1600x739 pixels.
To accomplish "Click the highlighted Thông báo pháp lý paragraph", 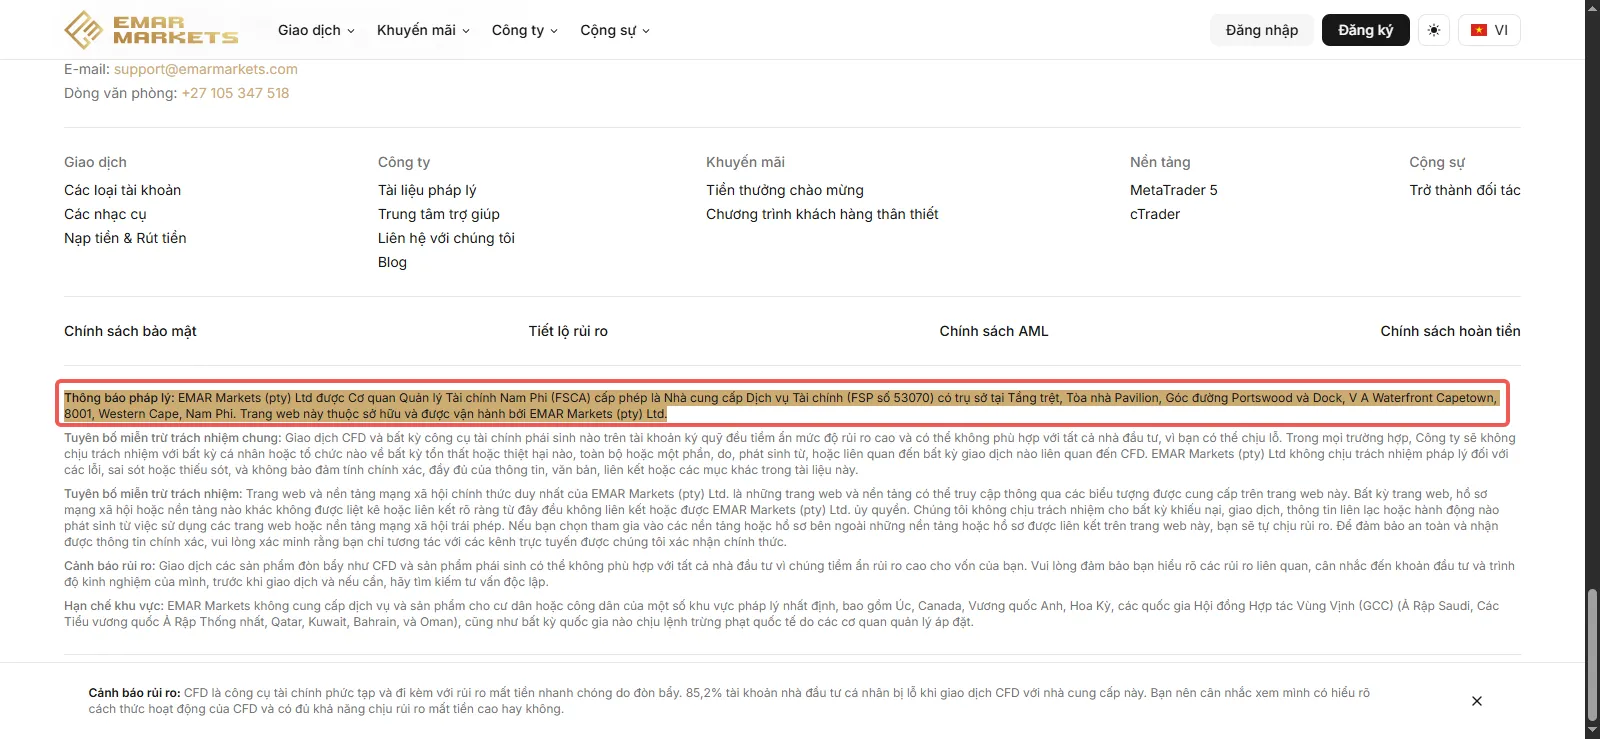I will (782, 405).
